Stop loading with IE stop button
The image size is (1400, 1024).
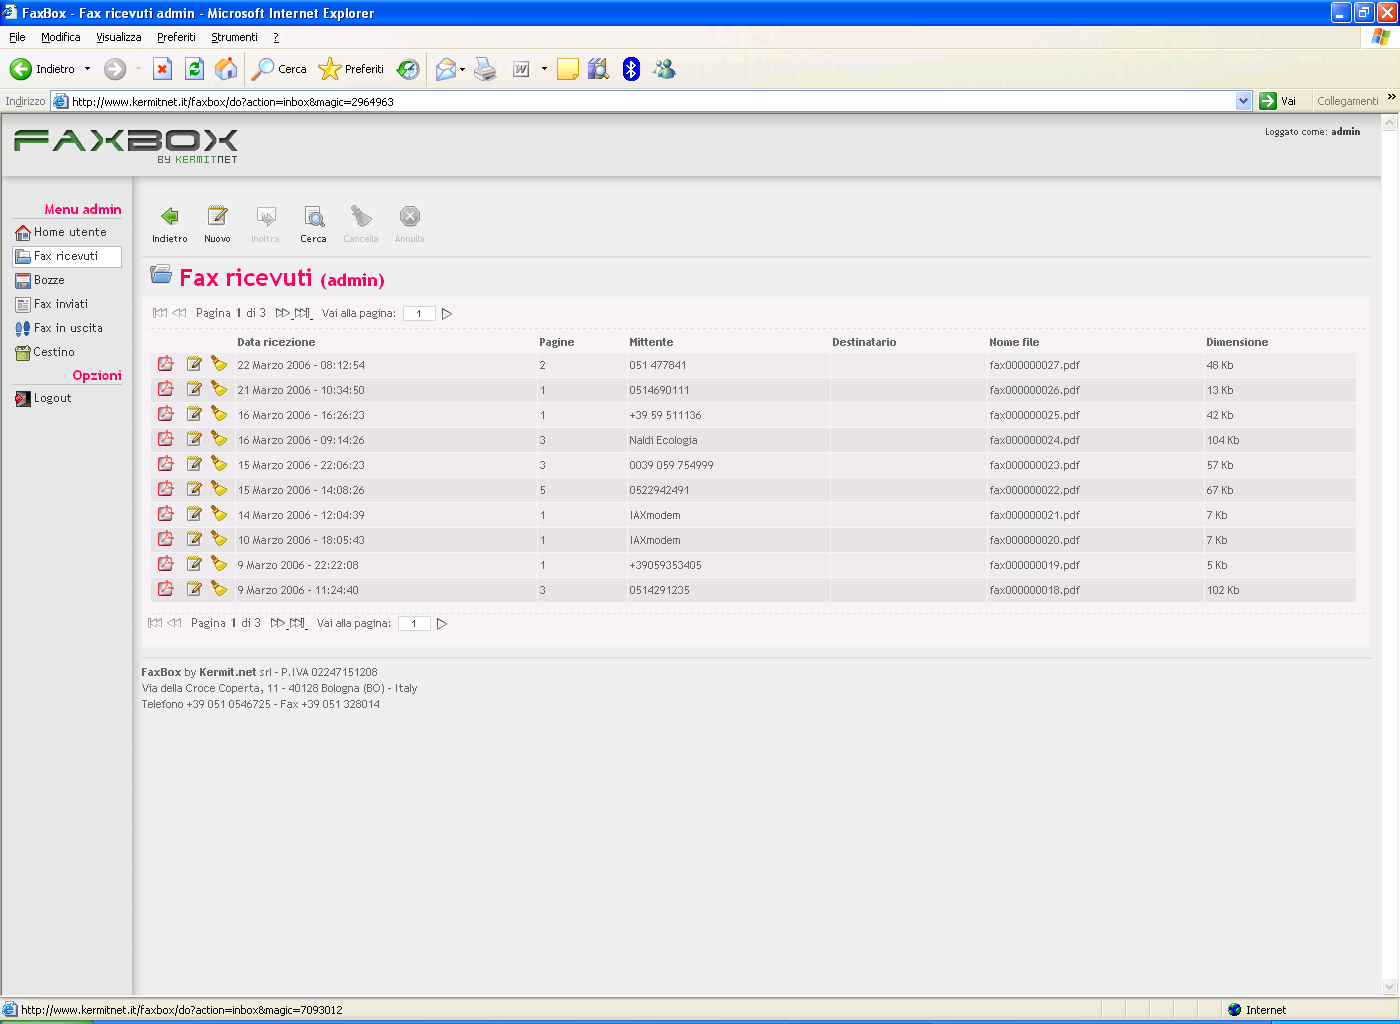click(162, 68)
